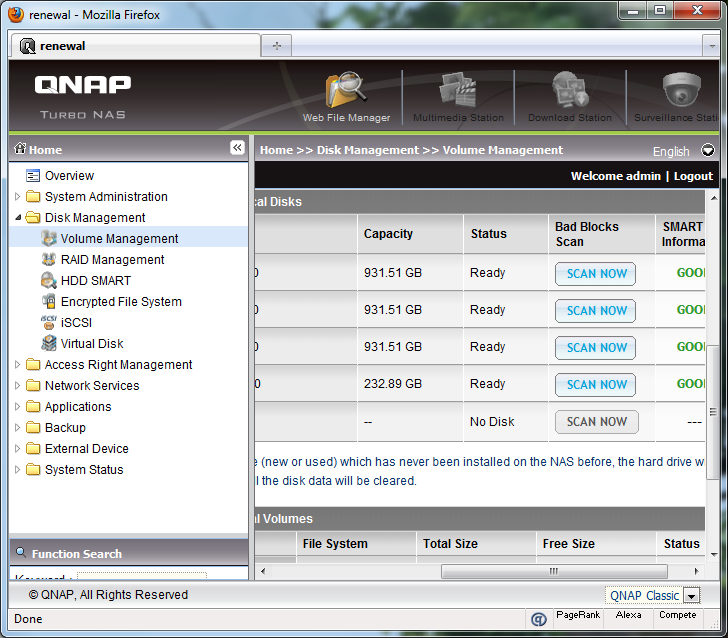Select Volume Management in the tree
This screenshot has height=638, width=728.
click(x=119, y=239)
